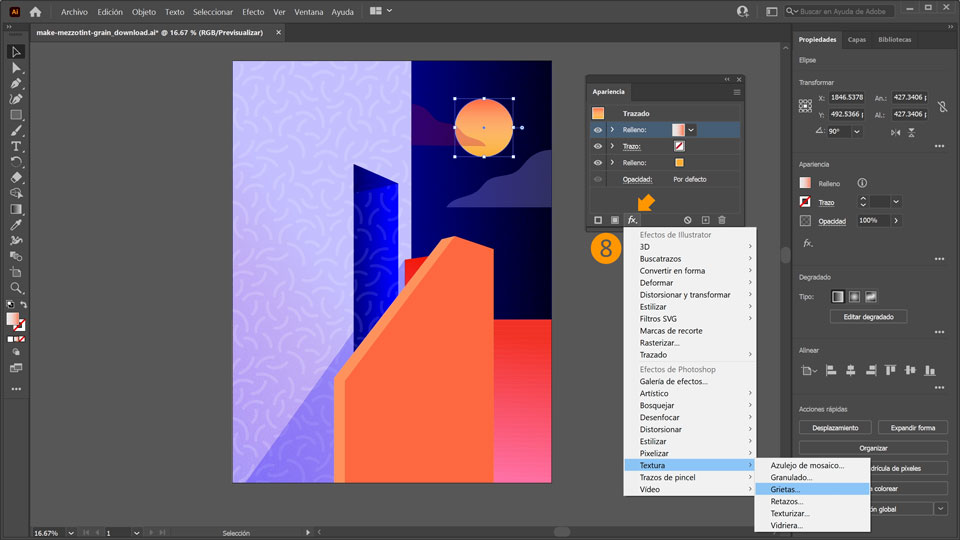
Task: Click the constrain proportions link icon
Action: pos(942,106)
